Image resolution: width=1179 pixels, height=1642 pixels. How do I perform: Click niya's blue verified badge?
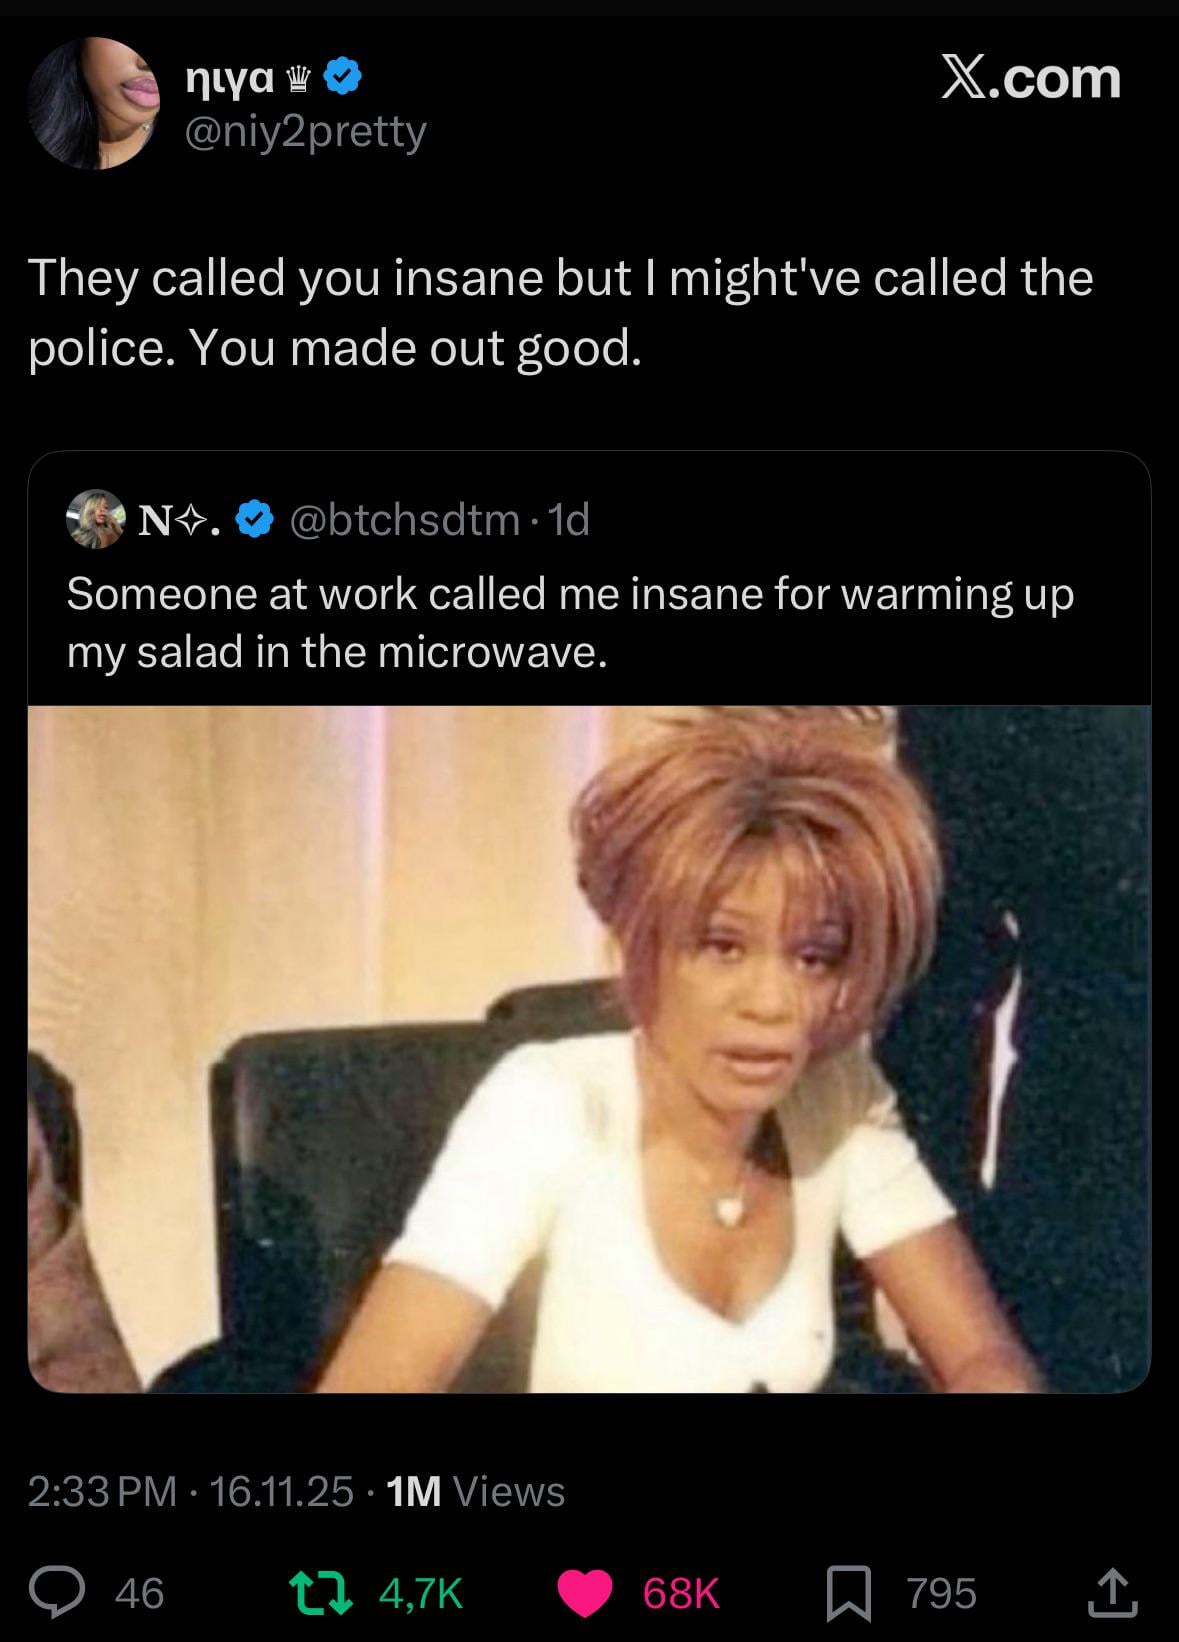click(x=343, y=77)
